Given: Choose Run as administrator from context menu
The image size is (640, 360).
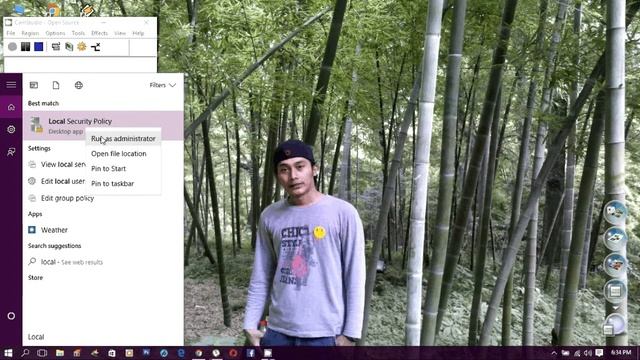Looking at the screenshot, I should pyautogui.click(x=123, y=139).
